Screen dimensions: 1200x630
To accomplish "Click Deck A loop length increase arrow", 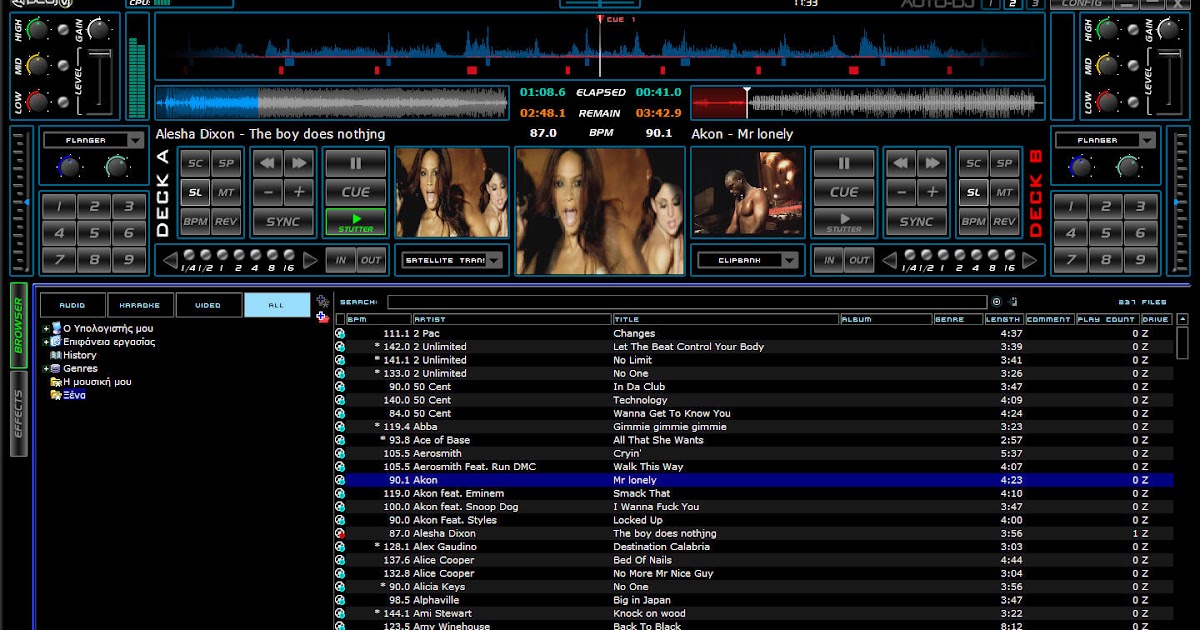I will 310,261.
